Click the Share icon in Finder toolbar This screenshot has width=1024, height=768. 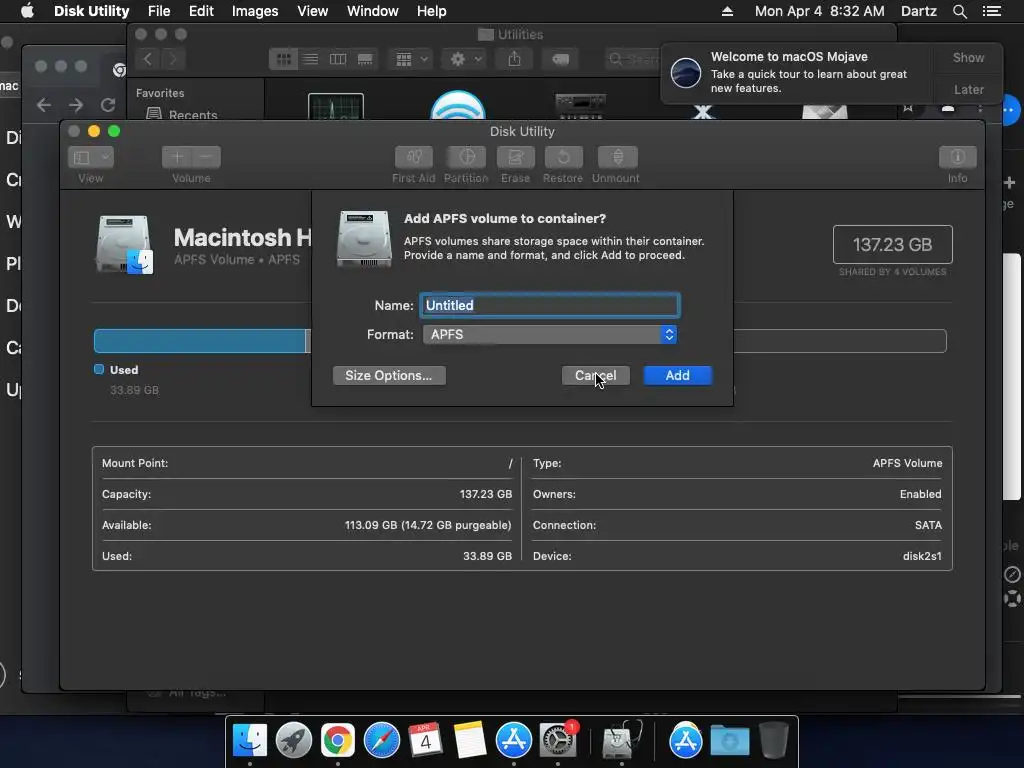point(515,59)
